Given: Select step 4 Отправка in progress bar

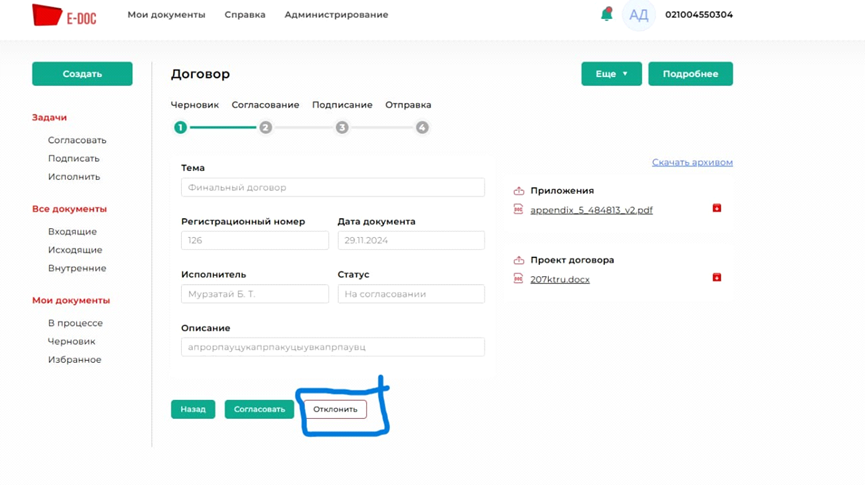Looking at the screenshot, I should tap(422, 128).
